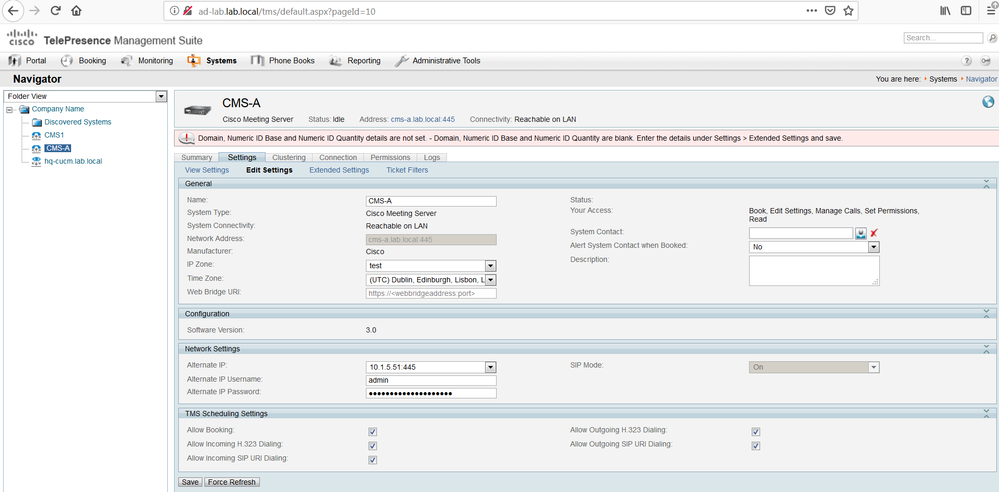Toggle the browser sidebar icon
999x492 pixels.
[967, 11]
